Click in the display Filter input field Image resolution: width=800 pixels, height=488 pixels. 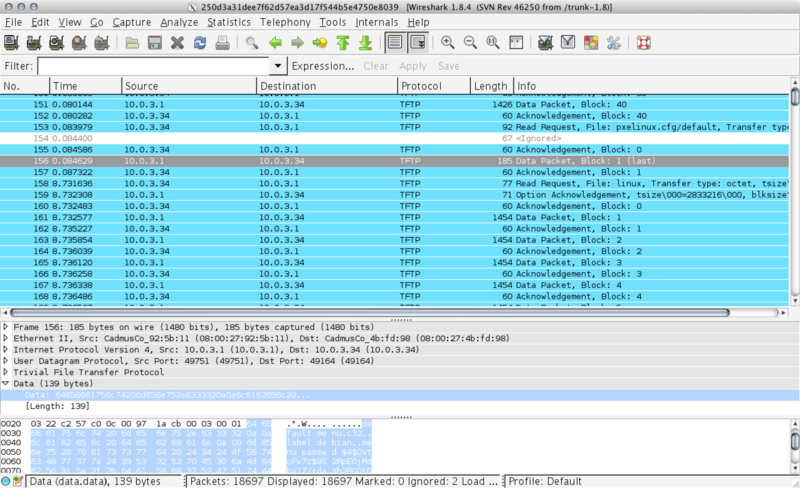[x=154, y=66]
